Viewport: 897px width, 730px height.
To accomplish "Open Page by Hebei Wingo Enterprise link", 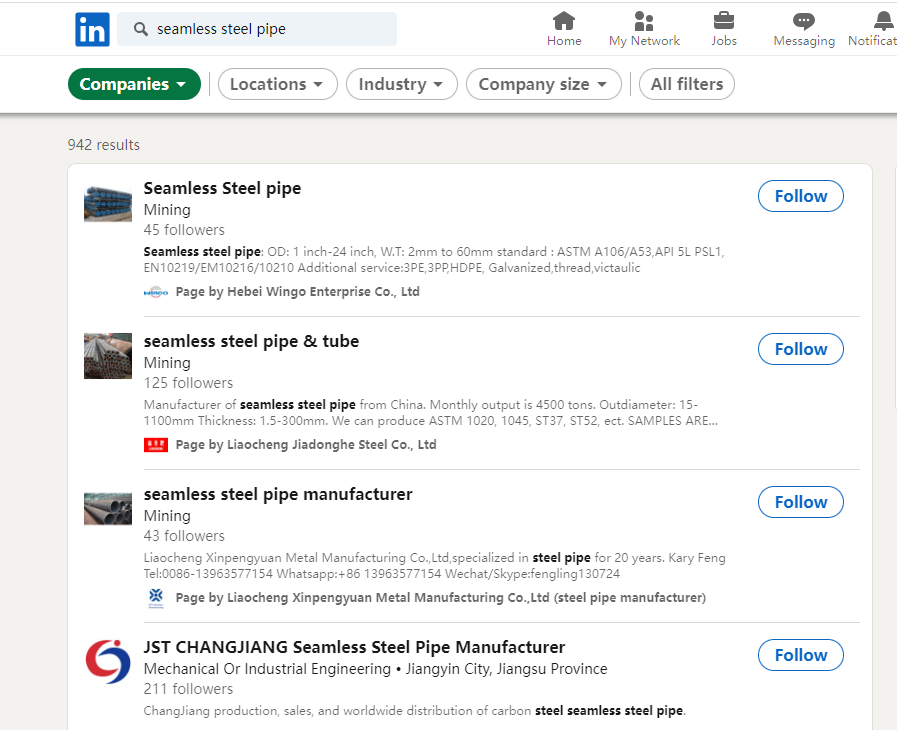I will click(297, 292).
